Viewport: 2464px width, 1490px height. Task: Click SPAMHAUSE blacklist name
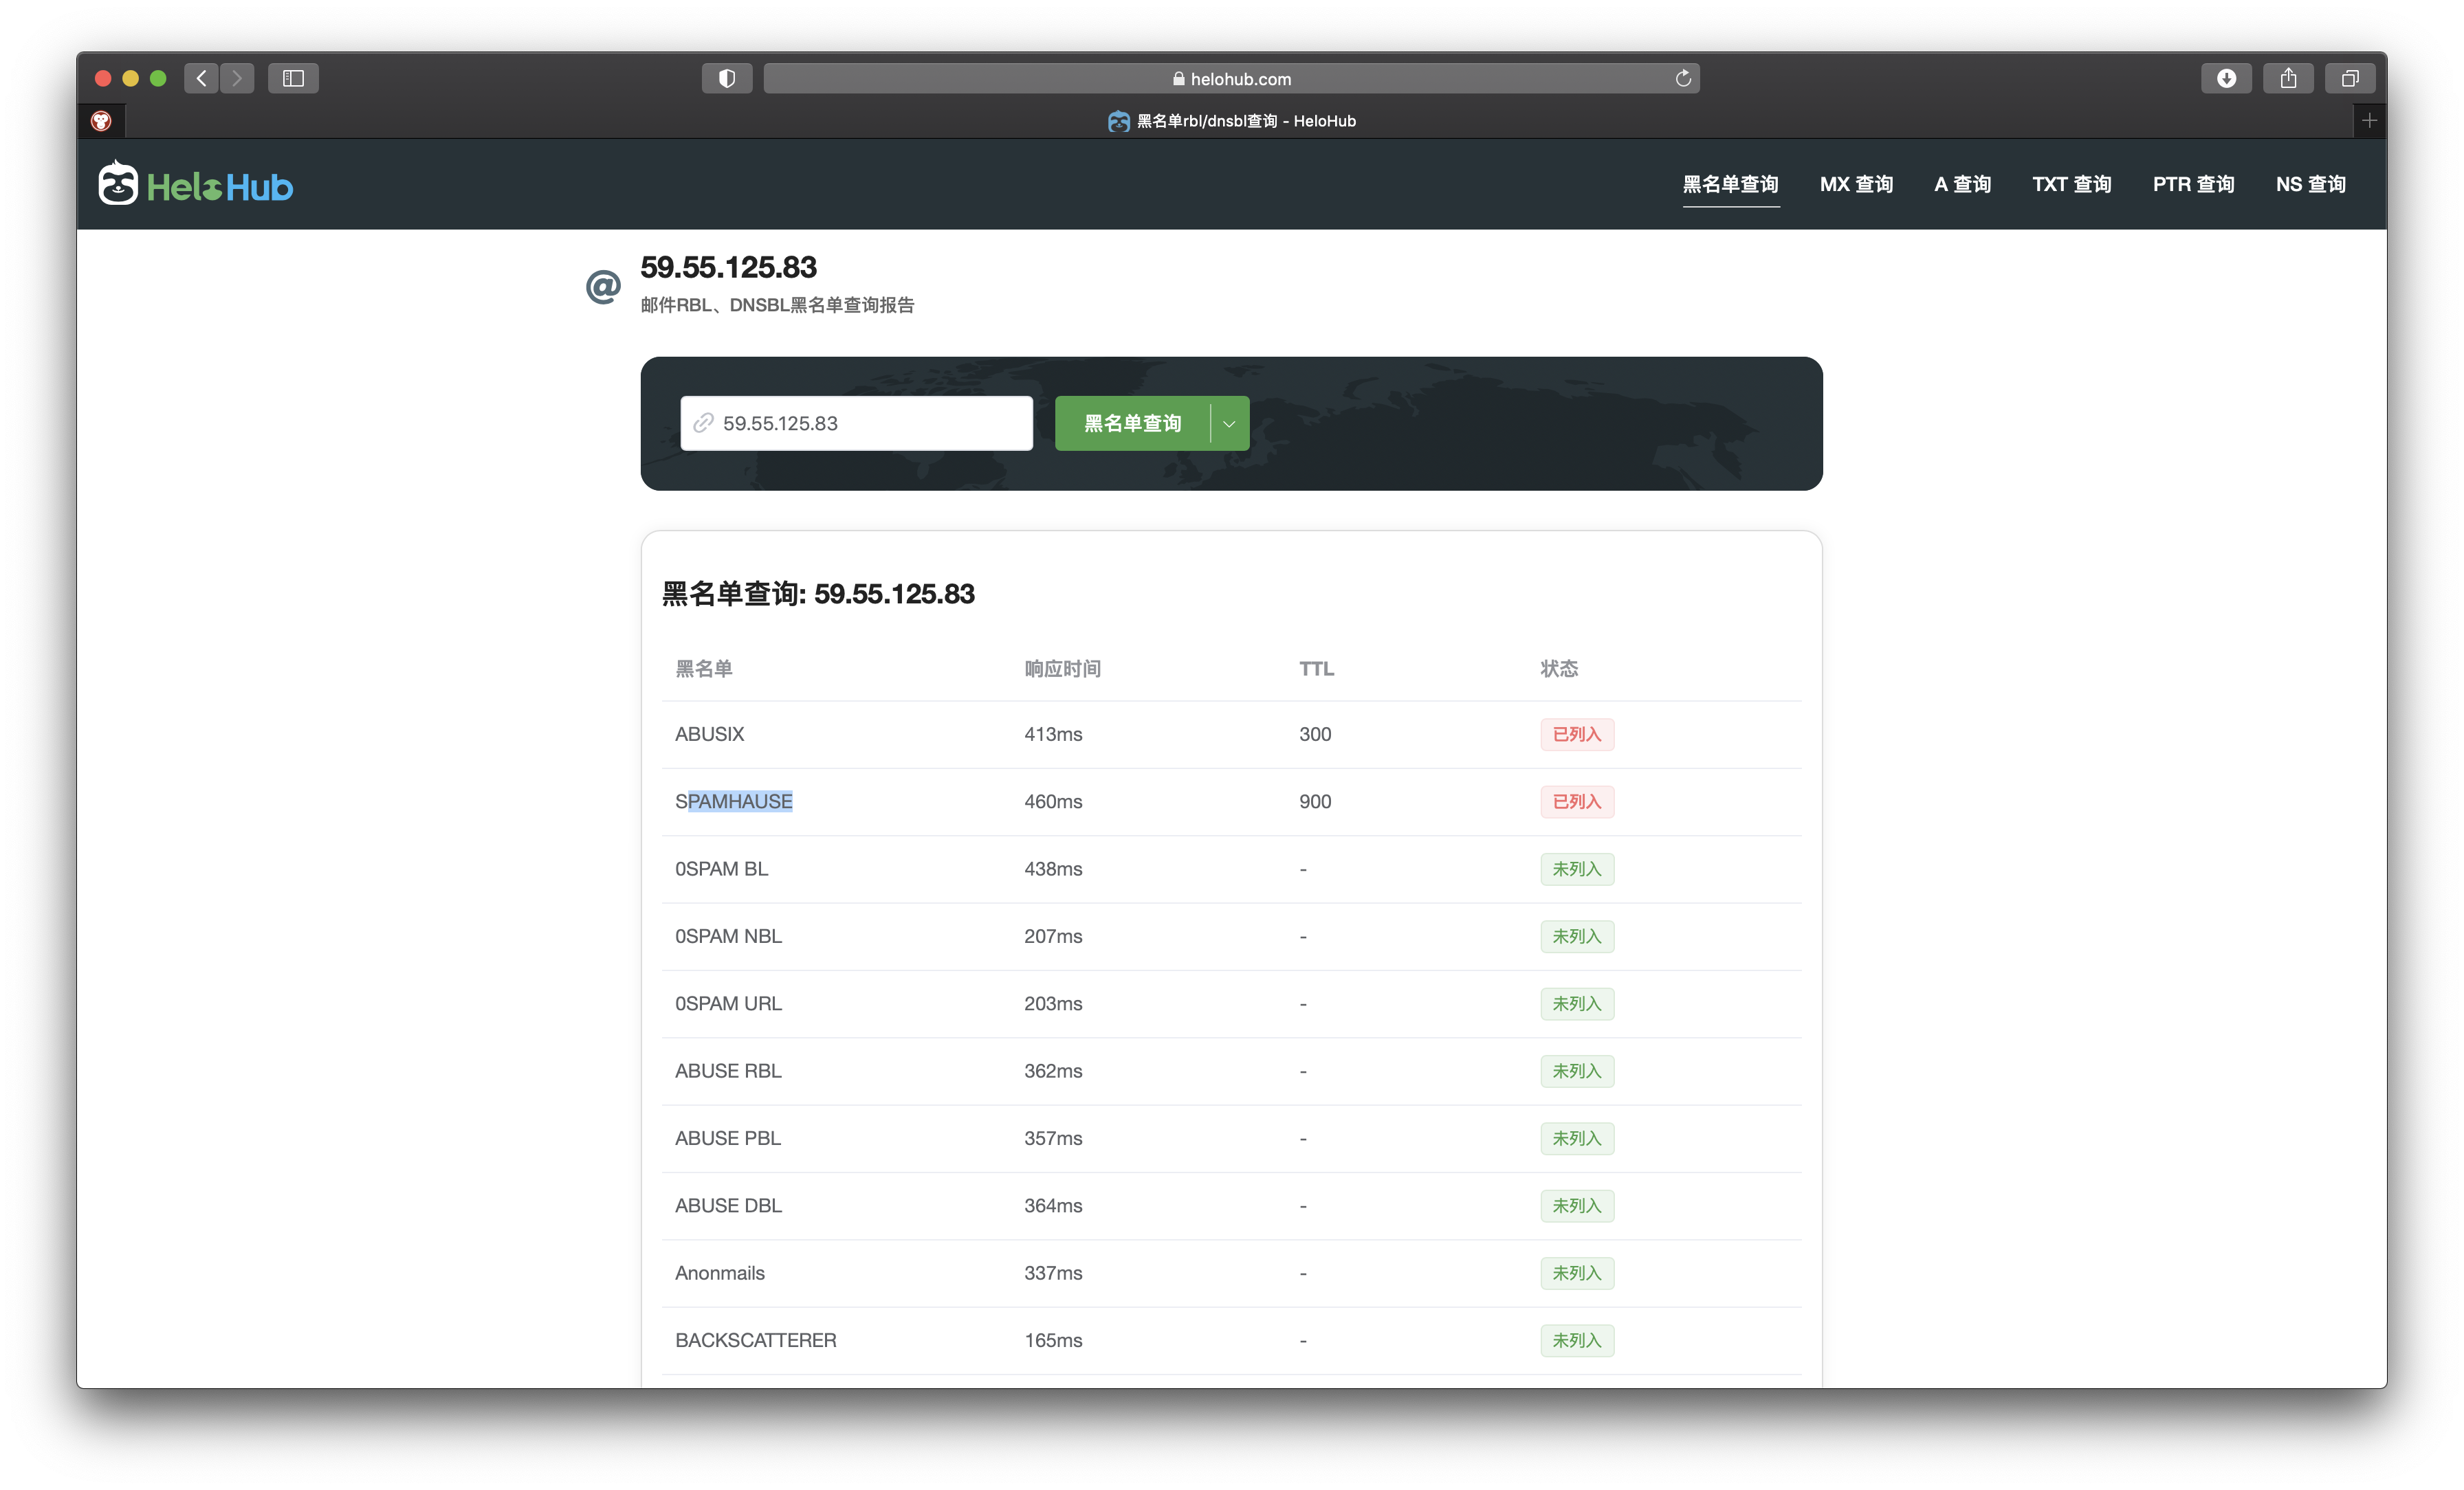pyautogui.click(x=733, y=801)
